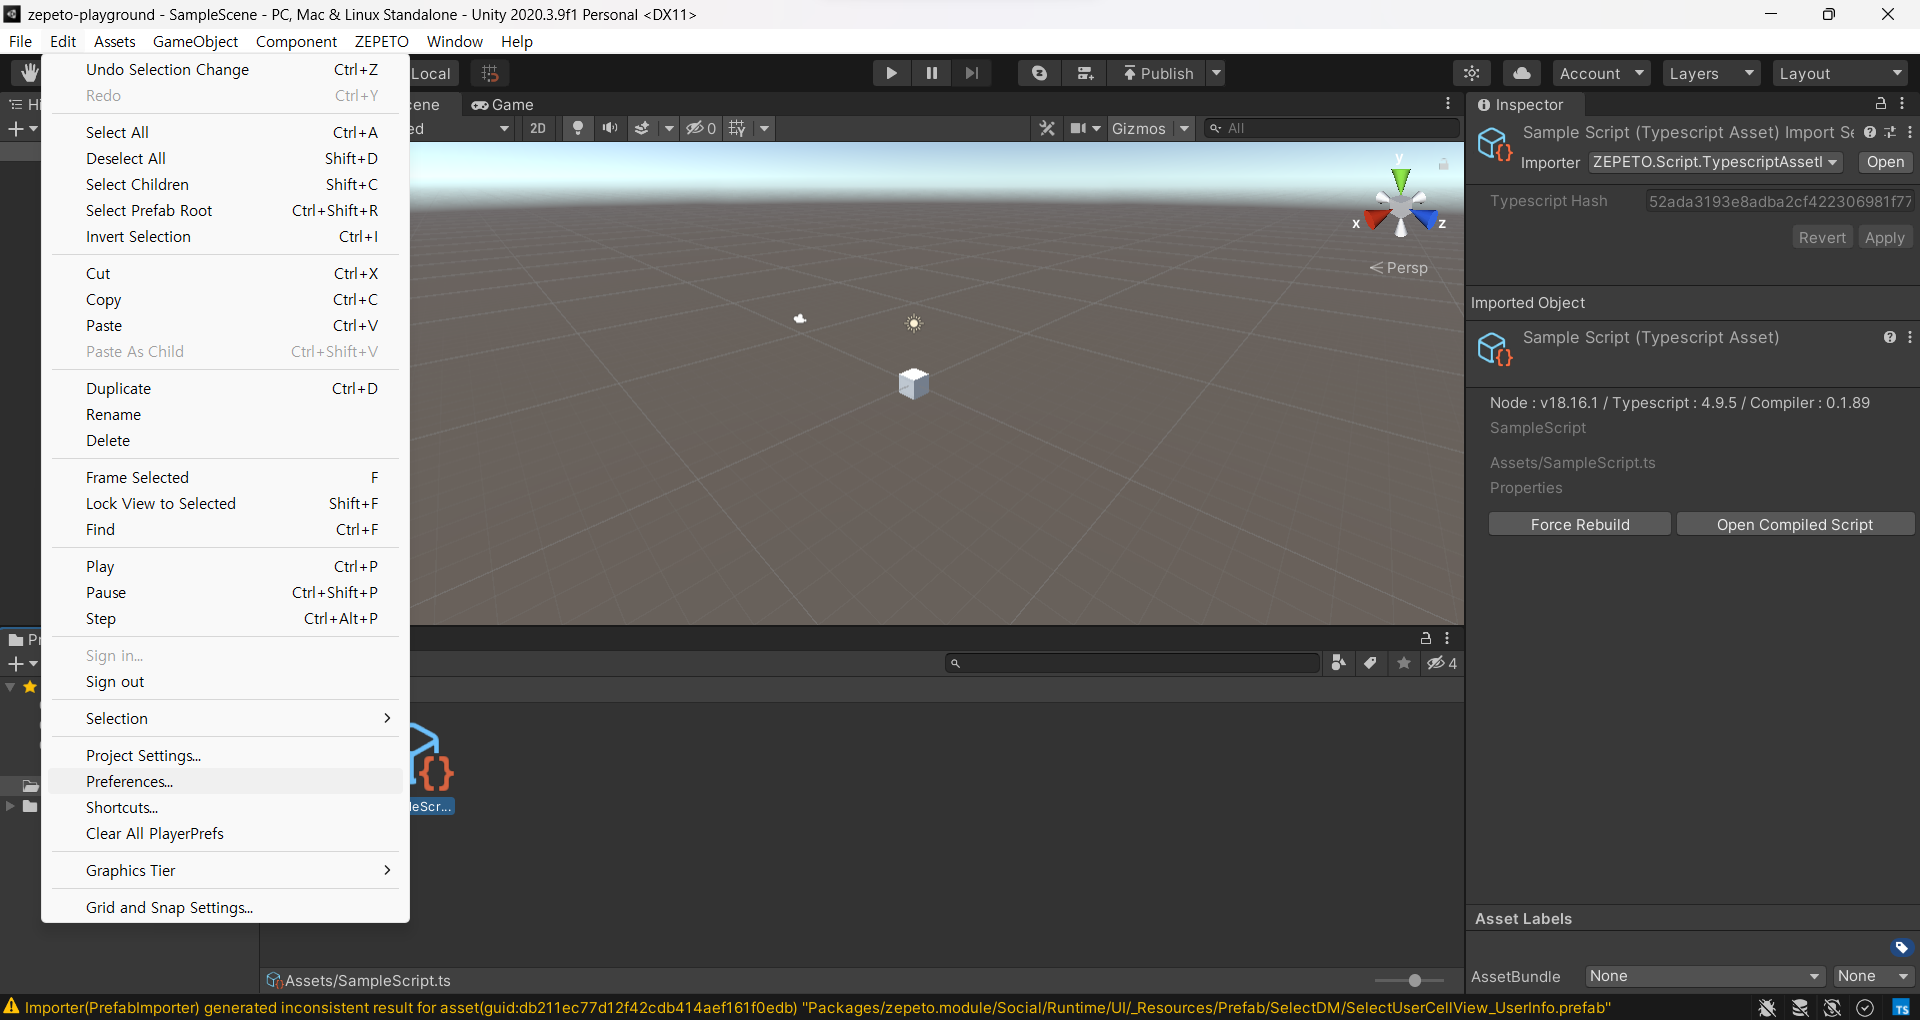Image resolution: width=1920 pixels, height=1020 pixels.
Task: Click the favorites star in Project toolbar
Action: pos(1404,663)
